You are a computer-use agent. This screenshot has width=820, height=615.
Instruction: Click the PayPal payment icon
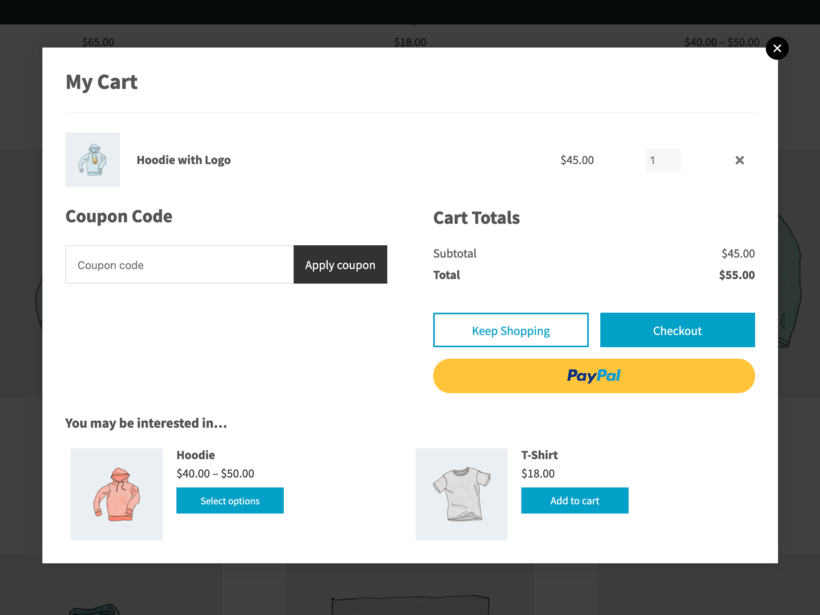593,375
